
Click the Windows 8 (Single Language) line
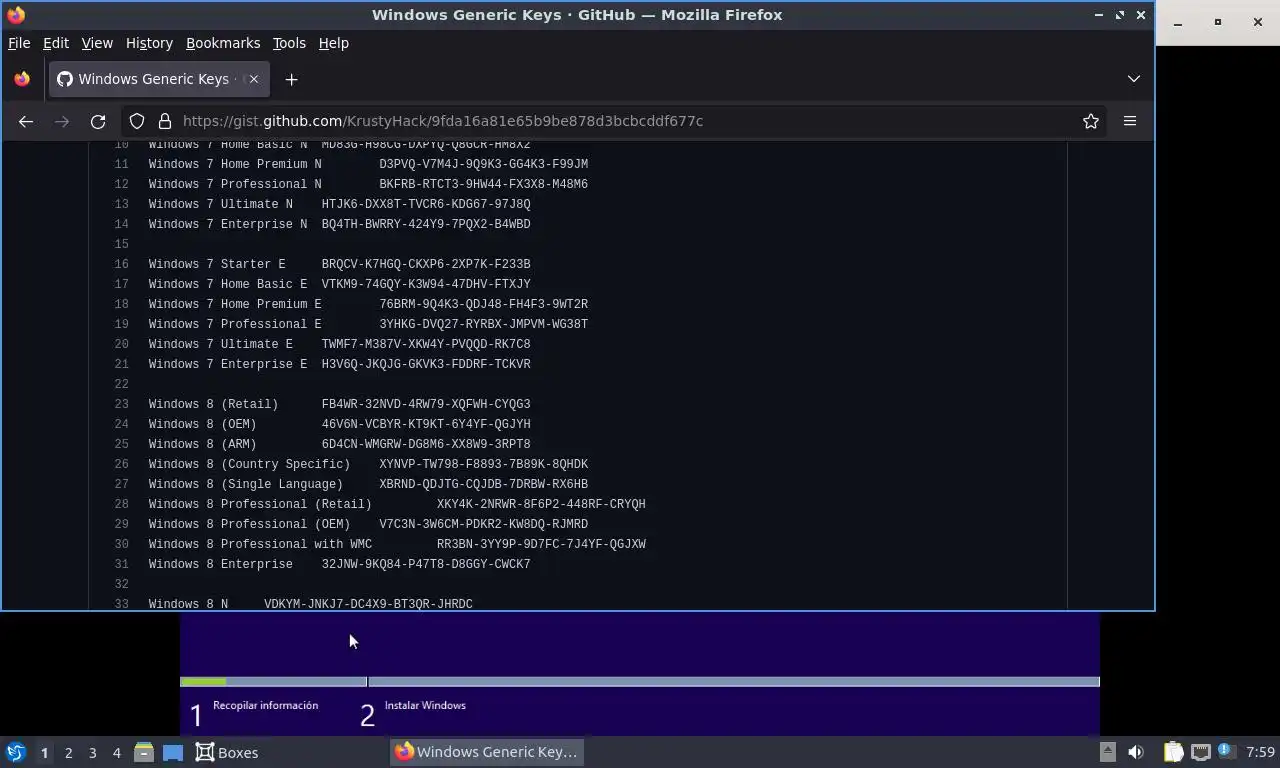tap(368, 484)
